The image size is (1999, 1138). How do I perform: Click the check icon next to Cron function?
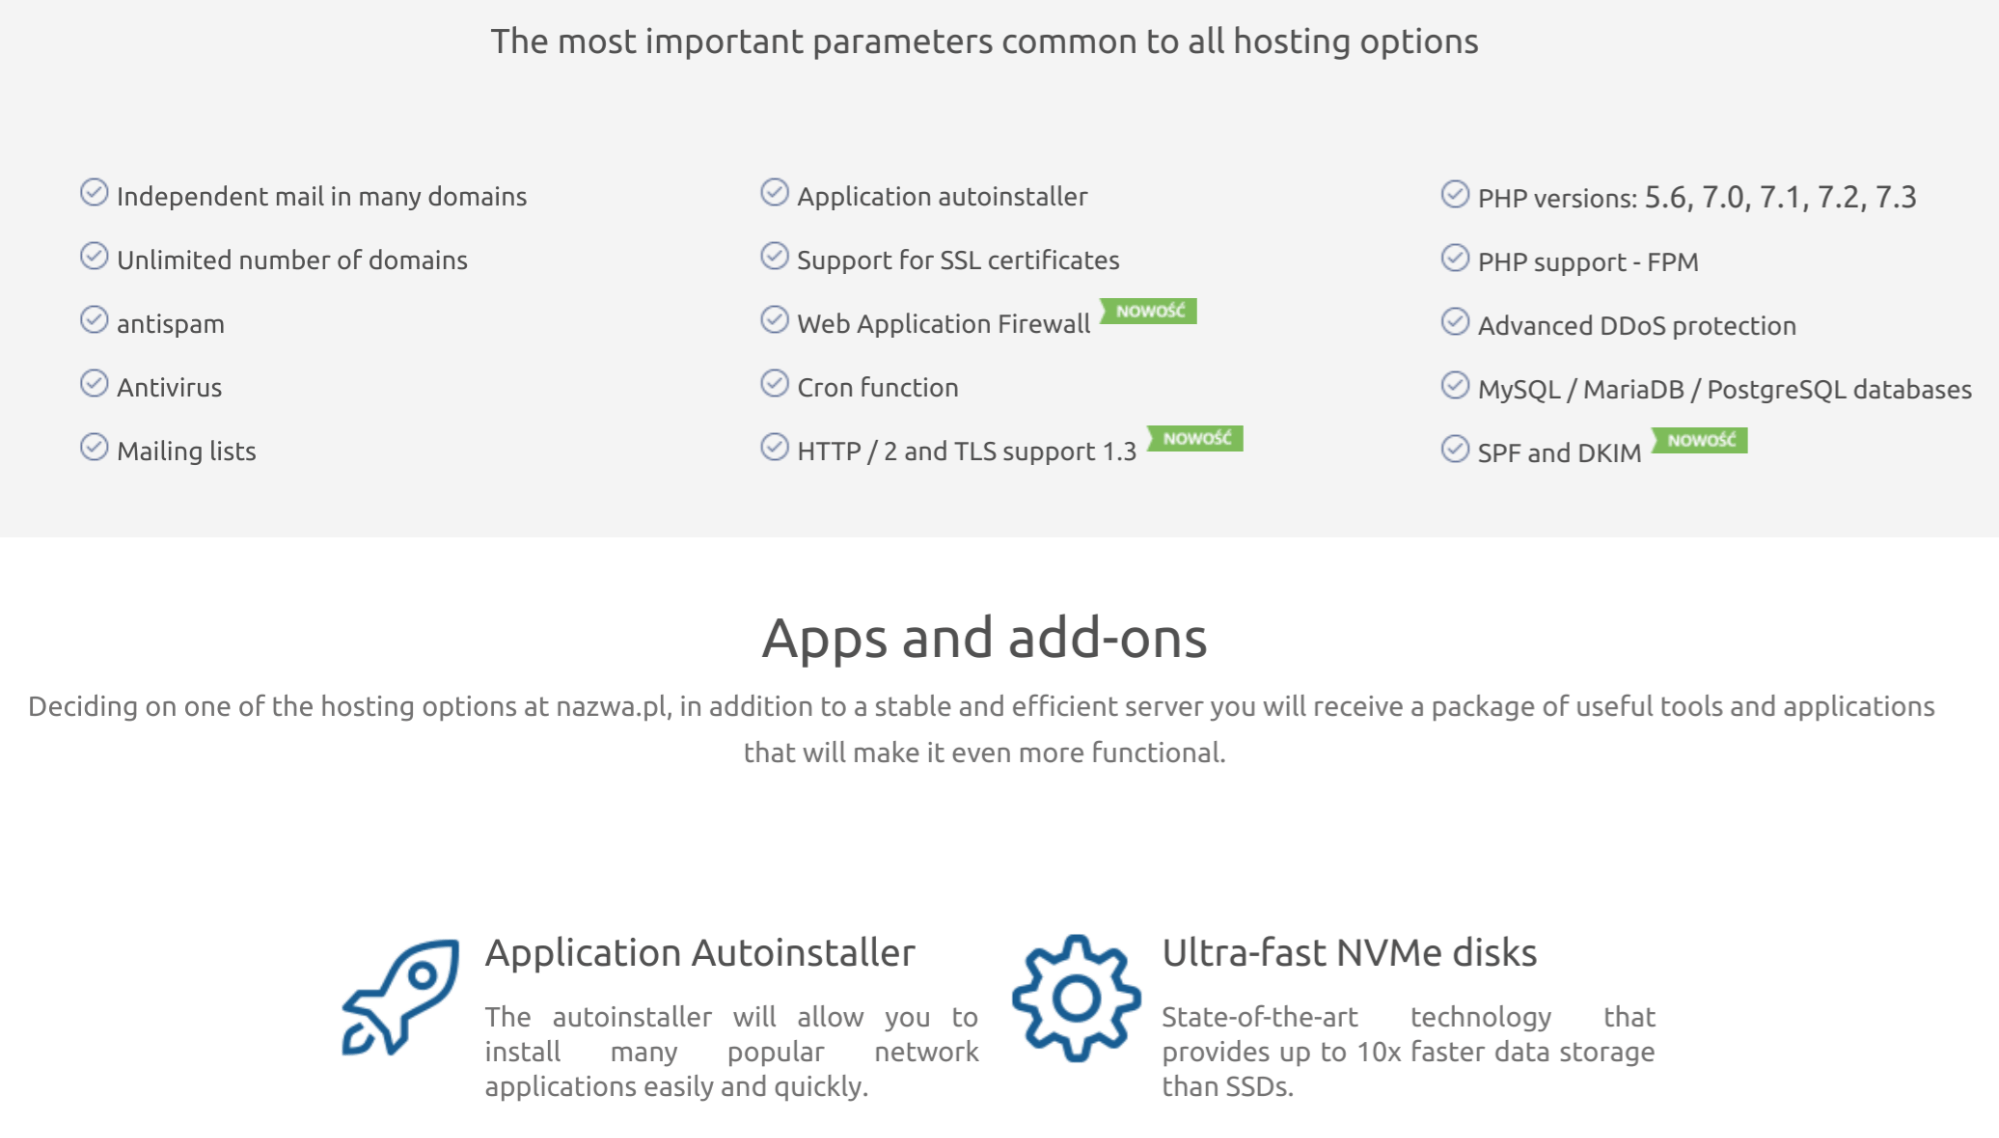[x=774, y=383]
